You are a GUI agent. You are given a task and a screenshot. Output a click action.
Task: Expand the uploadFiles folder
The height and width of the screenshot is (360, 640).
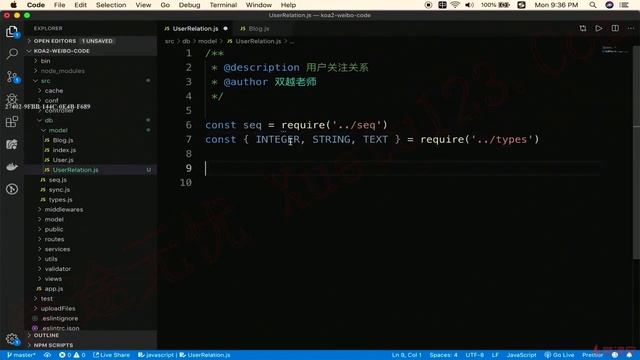click(x=91, y=309)
